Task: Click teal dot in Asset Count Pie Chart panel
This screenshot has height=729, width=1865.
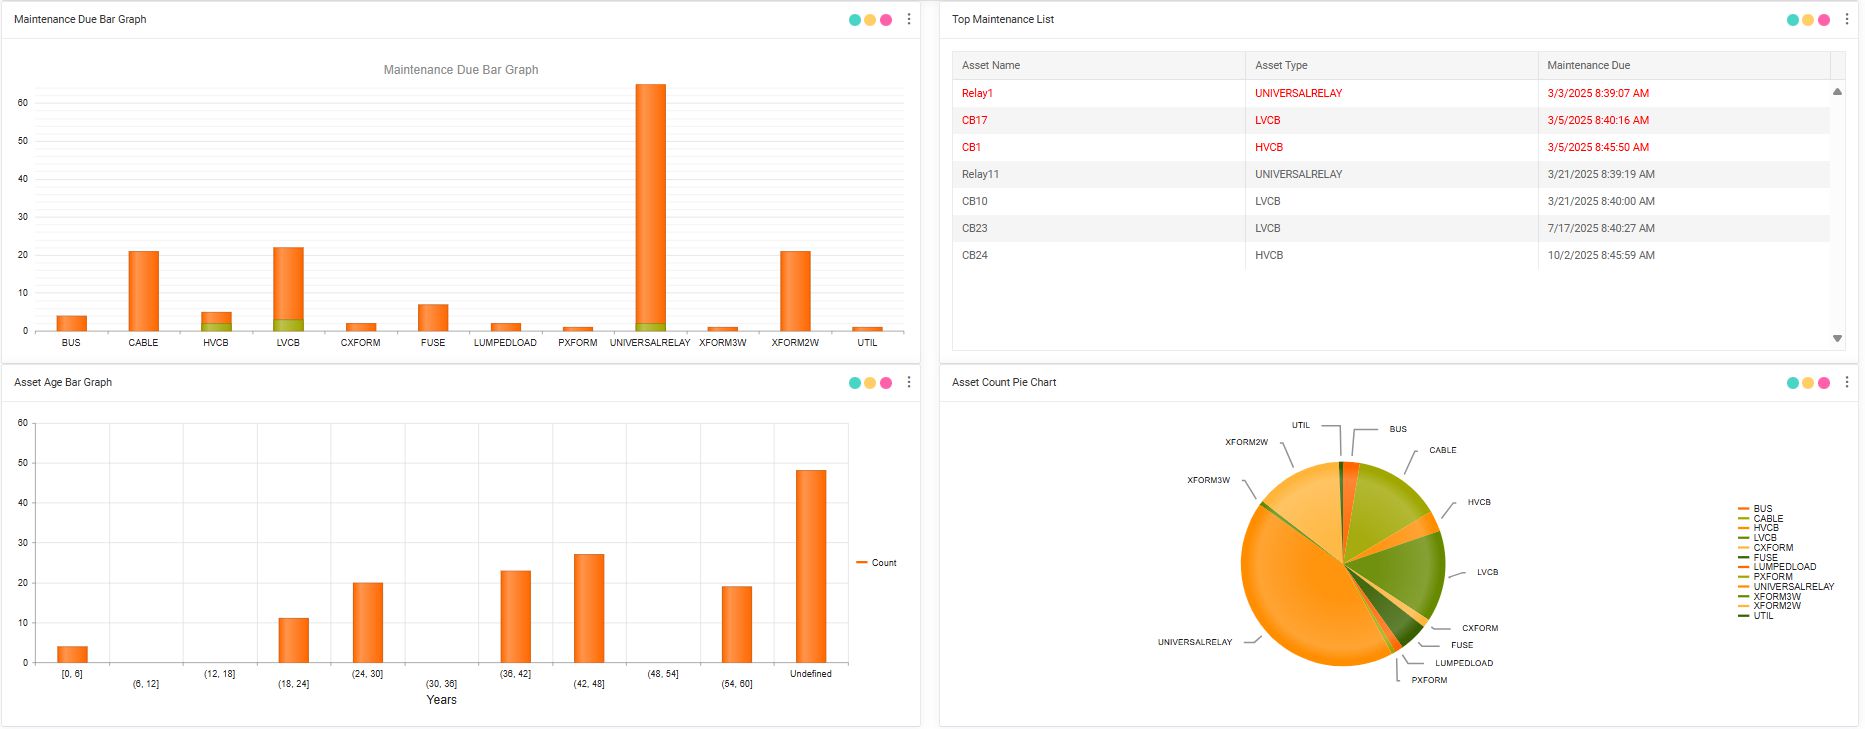Action: (1793, 383)
